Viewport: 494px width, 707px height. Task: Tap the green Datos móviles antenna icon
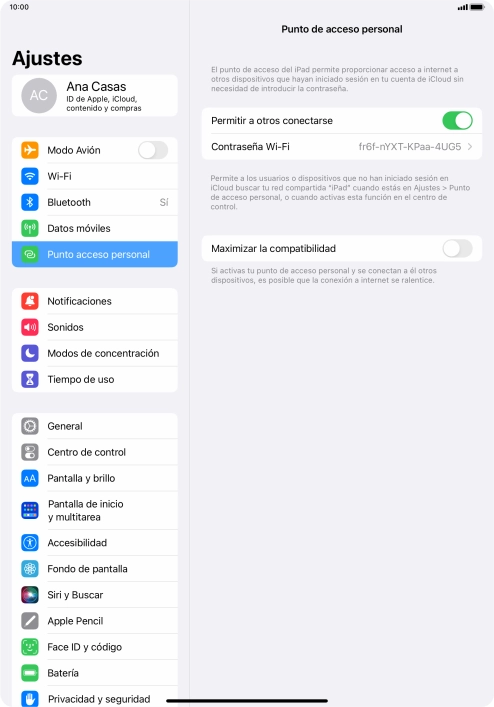click(30, 229)
